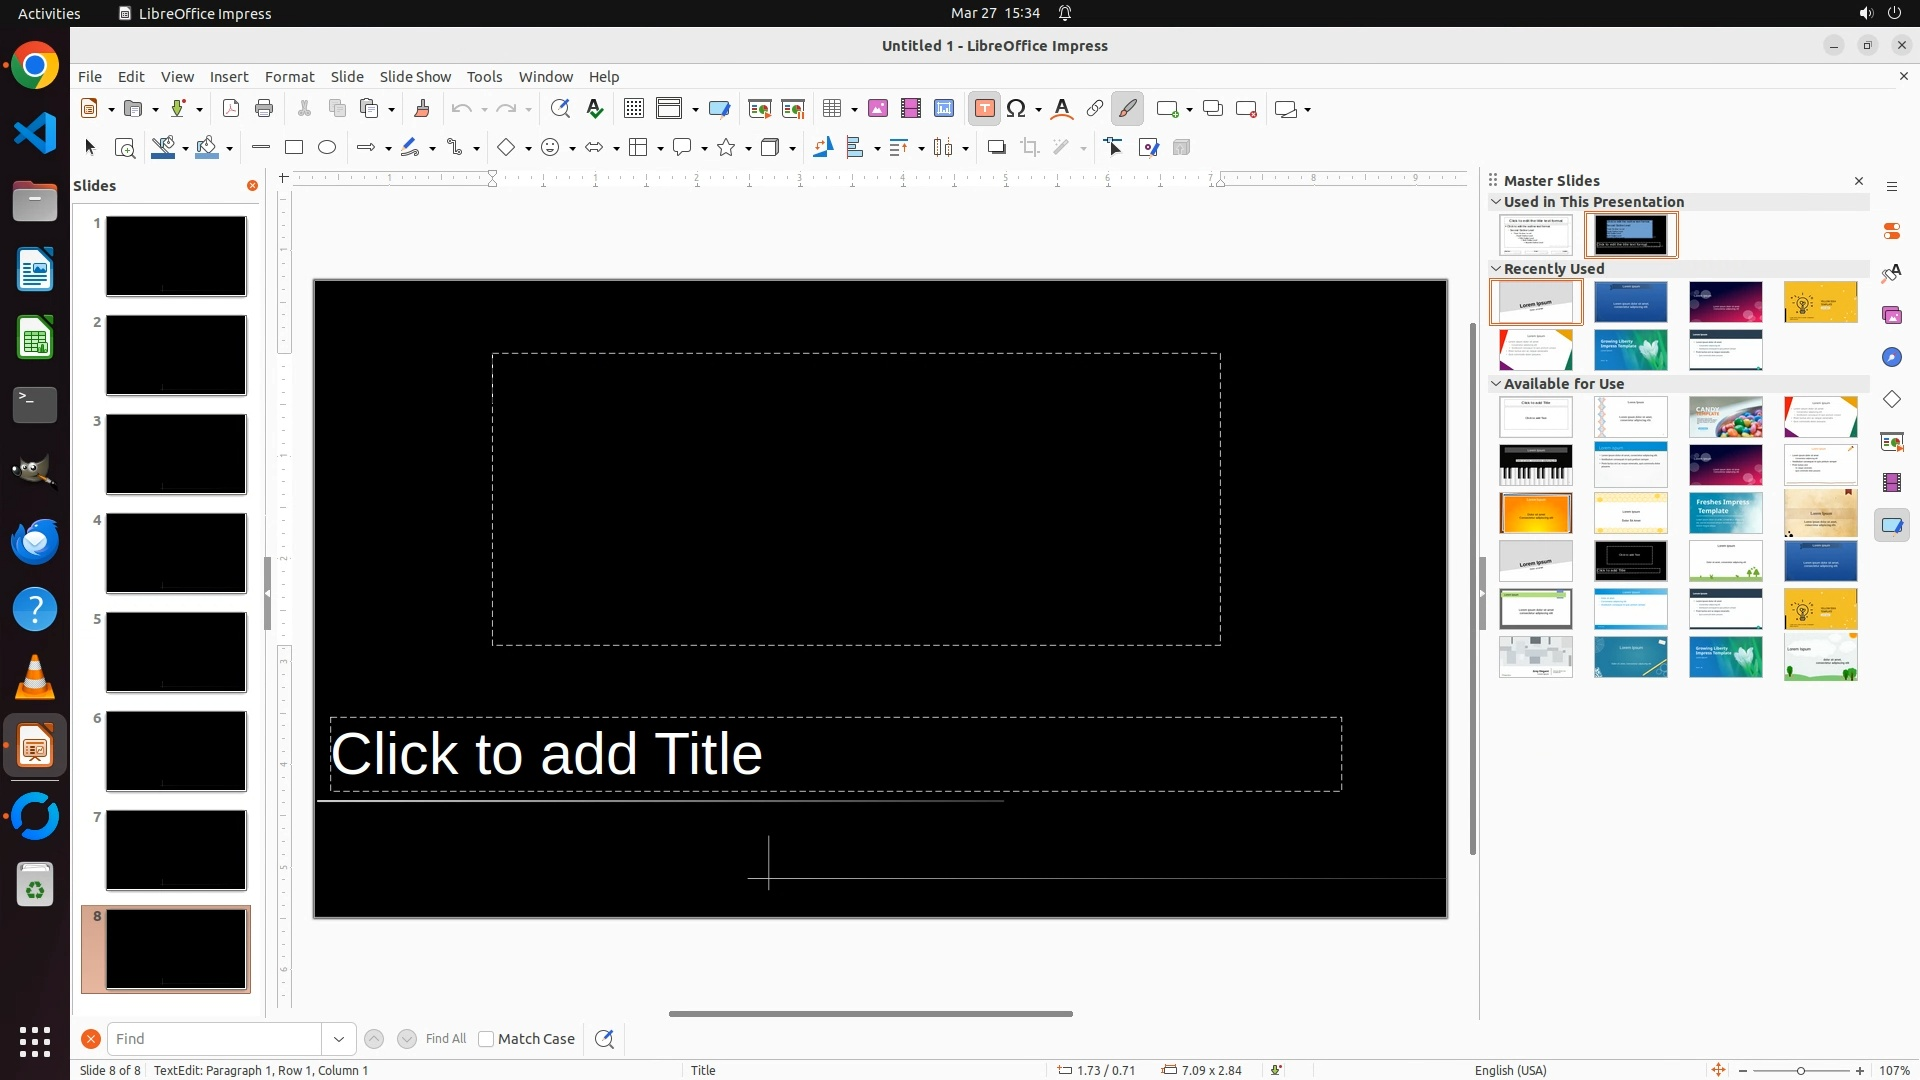The width and height of the screenshot is (1920, 1080).
Task: Collapse the Recently Used section
Action: click(1496, 268)
